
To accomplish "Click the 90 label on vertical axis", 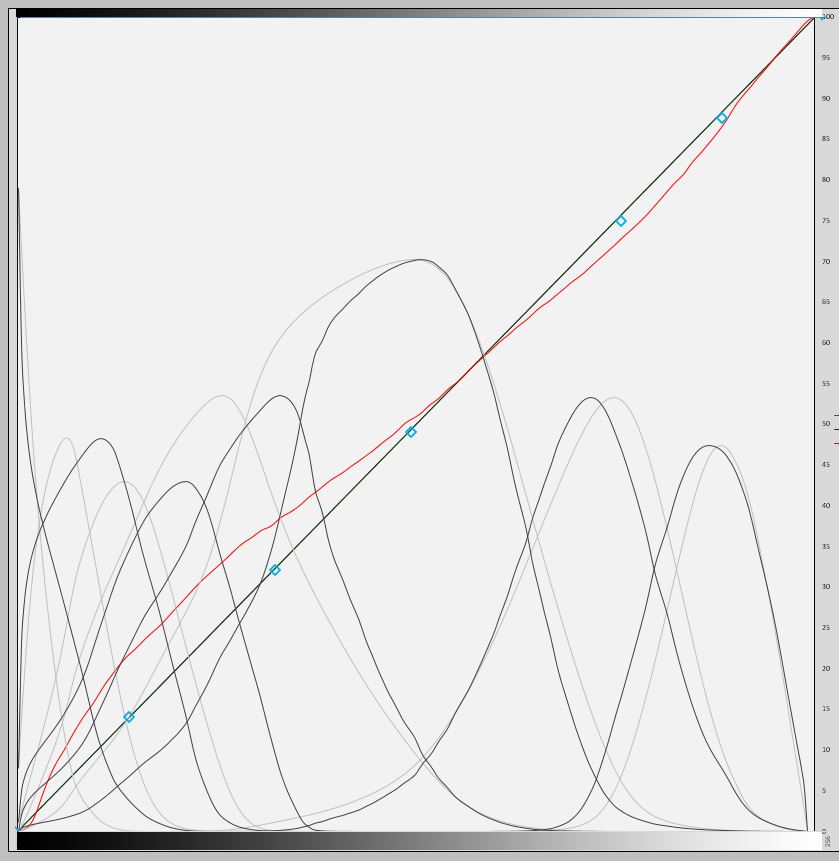I will (826, 99).
